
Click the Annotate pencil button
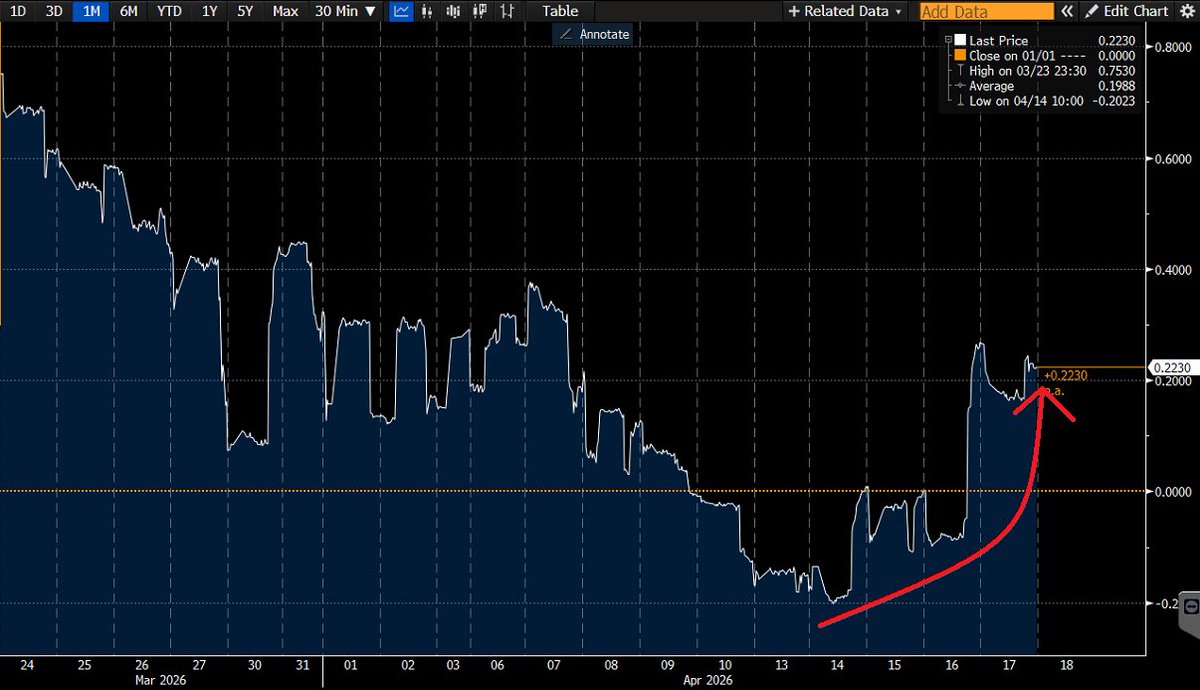pos(593,34)
